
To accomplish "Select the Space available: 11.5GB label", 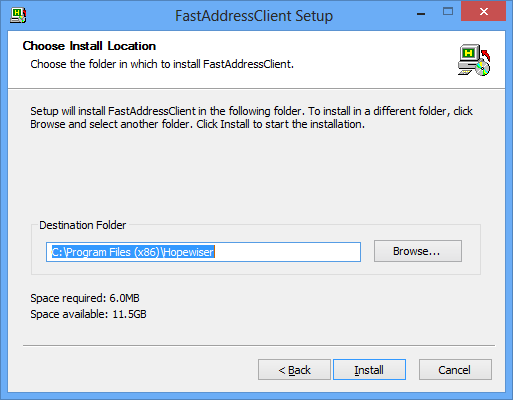I will pyautogui.click(x=88, y=314).
